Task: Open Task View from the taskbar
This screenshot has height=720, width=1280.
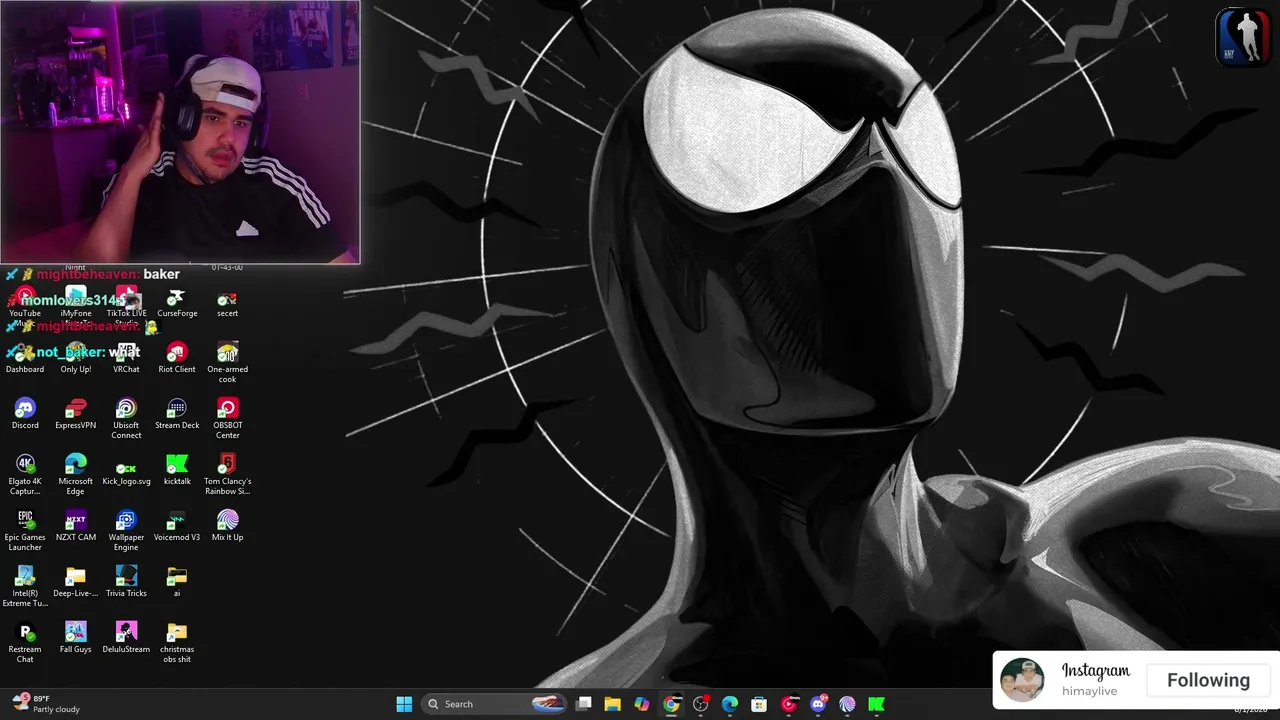Action: 584,704
